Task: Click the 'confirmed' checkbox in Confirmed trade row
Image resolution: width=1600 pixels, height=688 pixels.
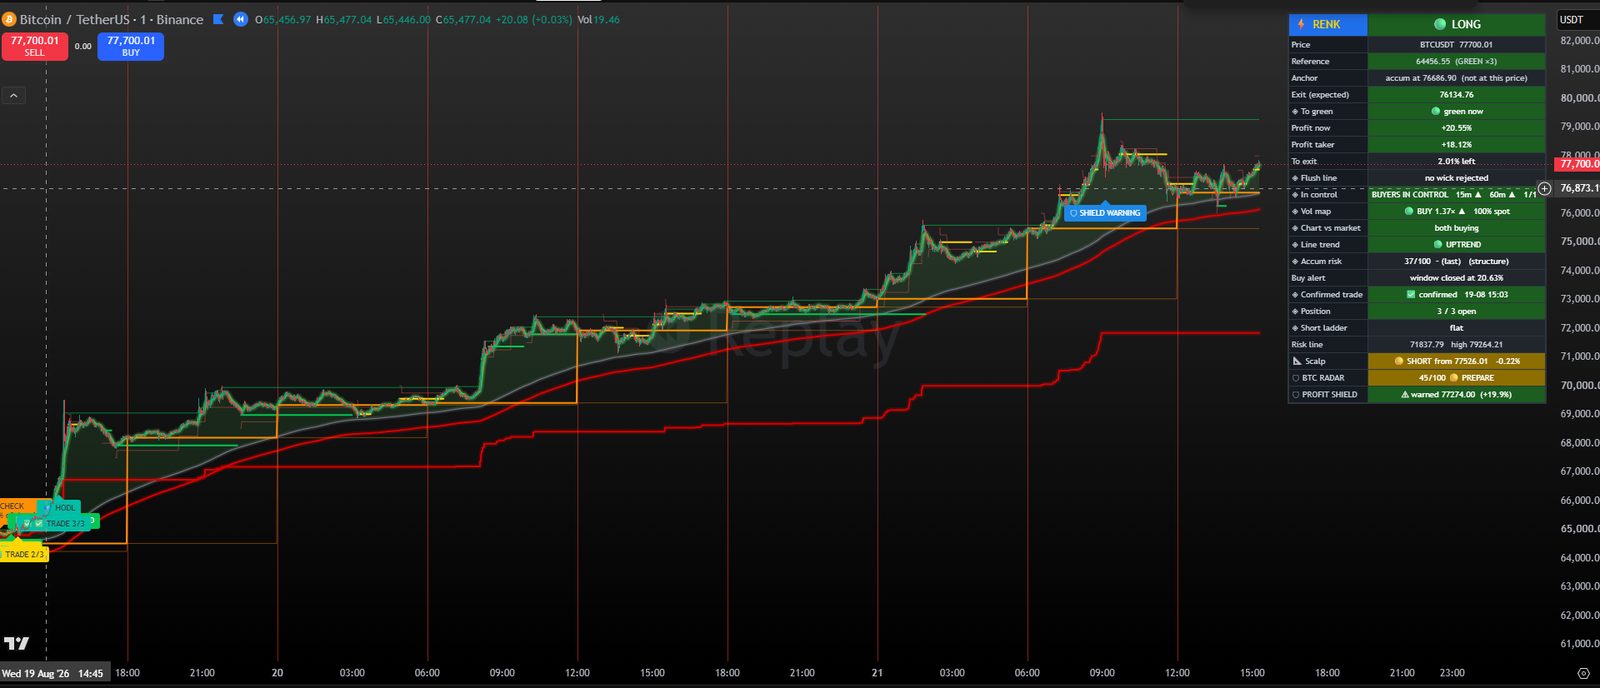Action: point(1411,295)
